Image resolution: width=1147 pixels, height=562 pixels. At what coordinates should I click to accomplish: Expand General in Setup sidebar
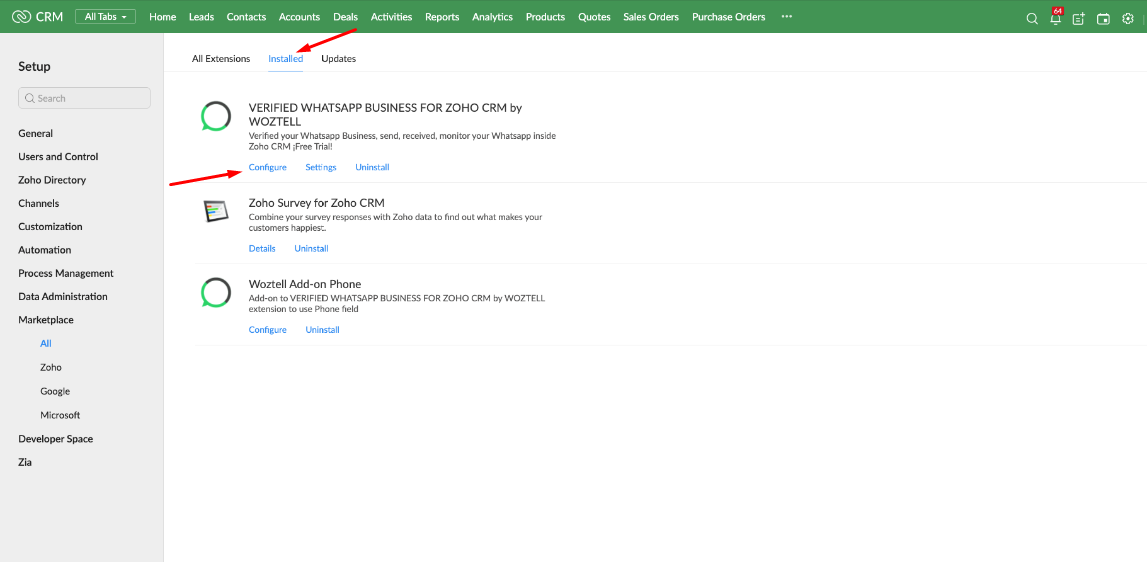tap(36, 133)
